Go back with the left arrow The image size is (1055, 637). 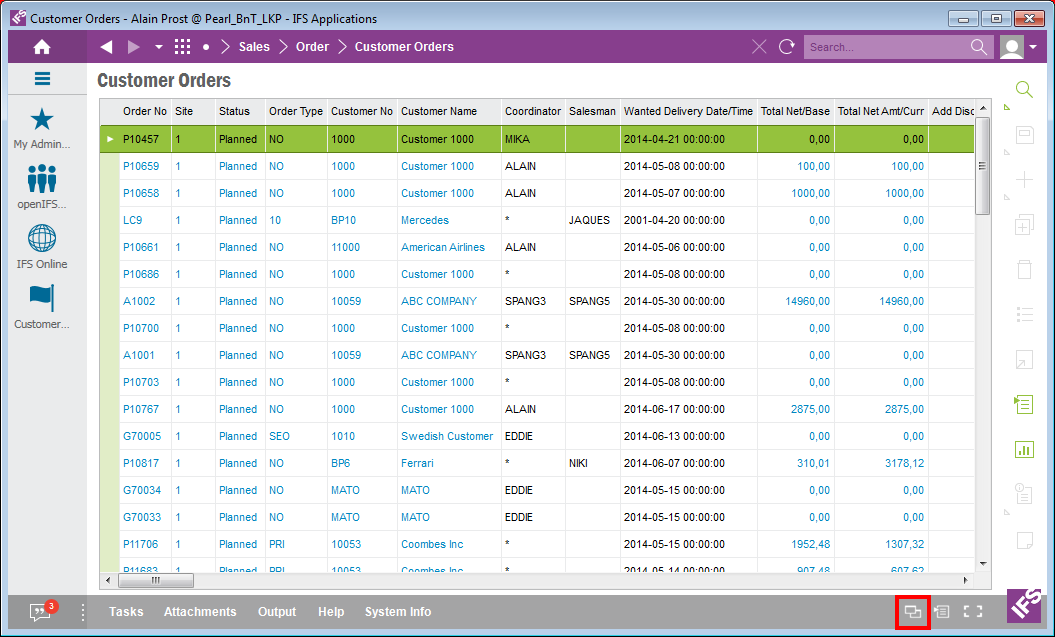click(x=107, y=47)
